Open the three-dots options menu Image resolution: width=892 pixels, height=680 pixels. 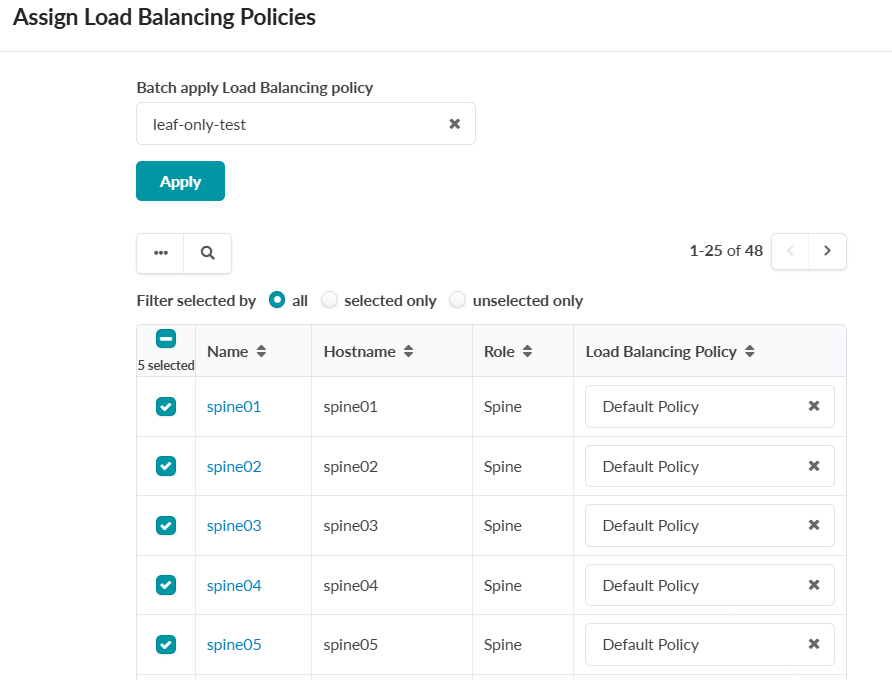160,253
